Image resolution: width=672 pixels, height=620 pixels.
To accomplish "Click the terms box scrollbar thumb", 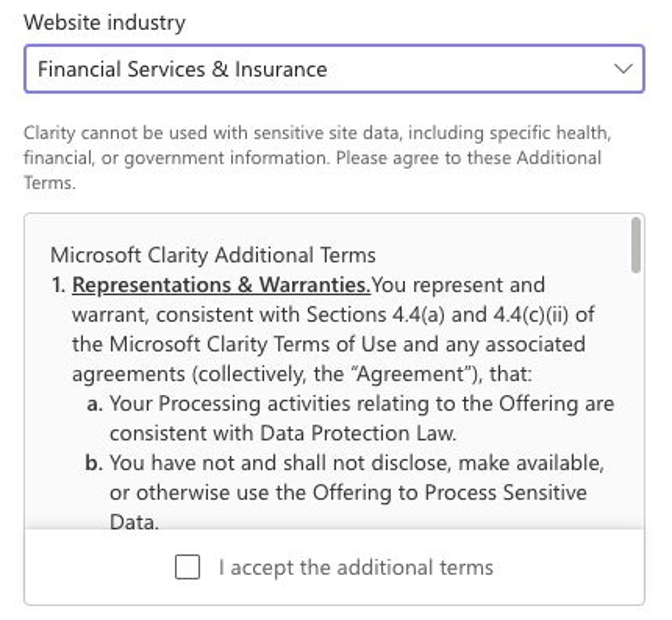I will pos(636,244).
